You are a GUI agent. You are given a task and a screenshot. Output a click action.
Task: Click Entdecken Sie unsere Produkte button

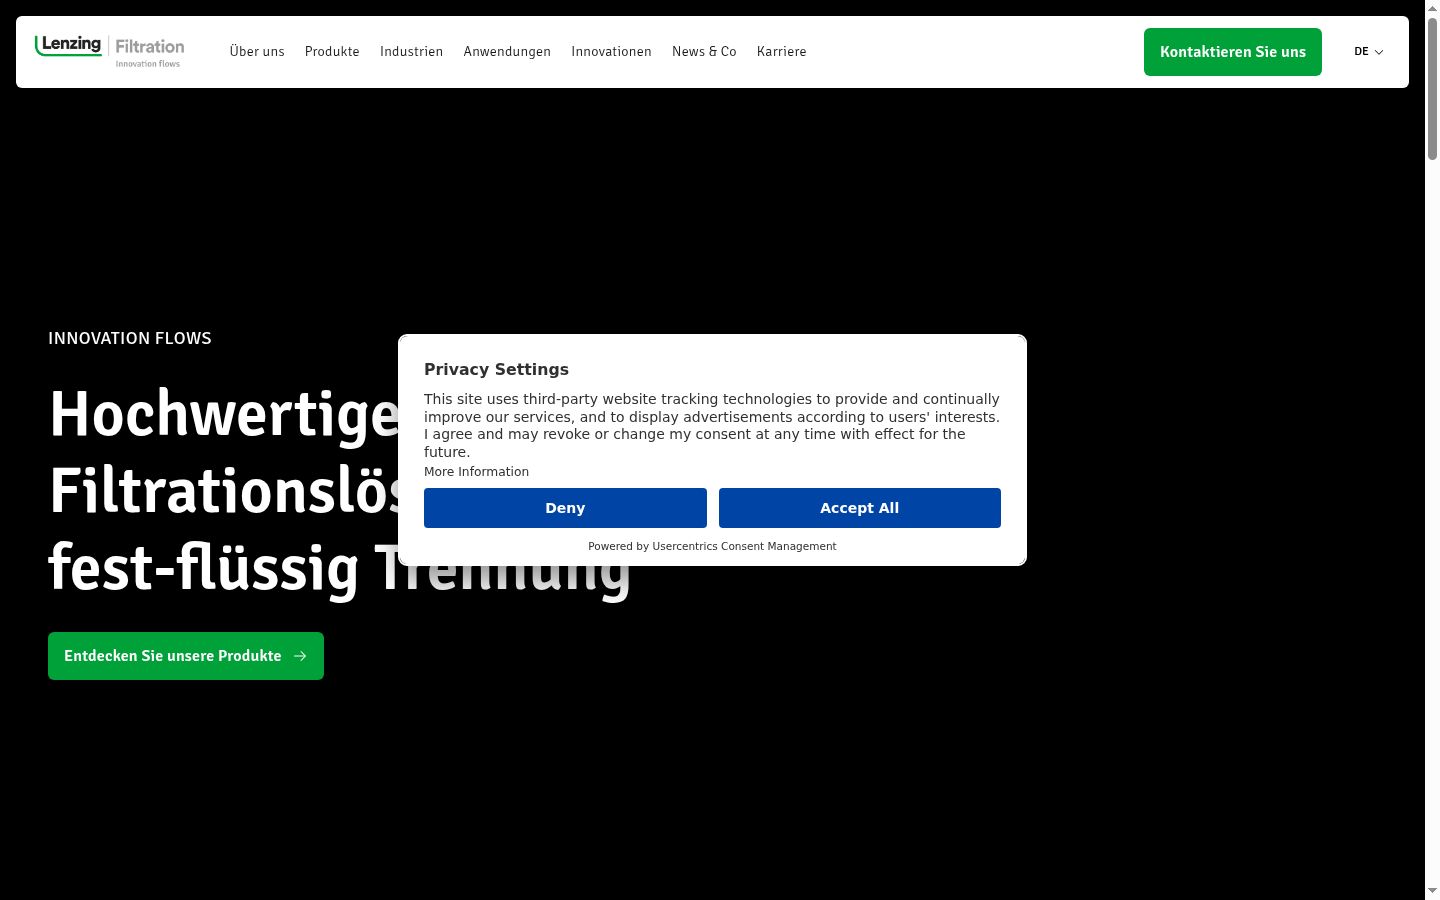pos(186,656)
